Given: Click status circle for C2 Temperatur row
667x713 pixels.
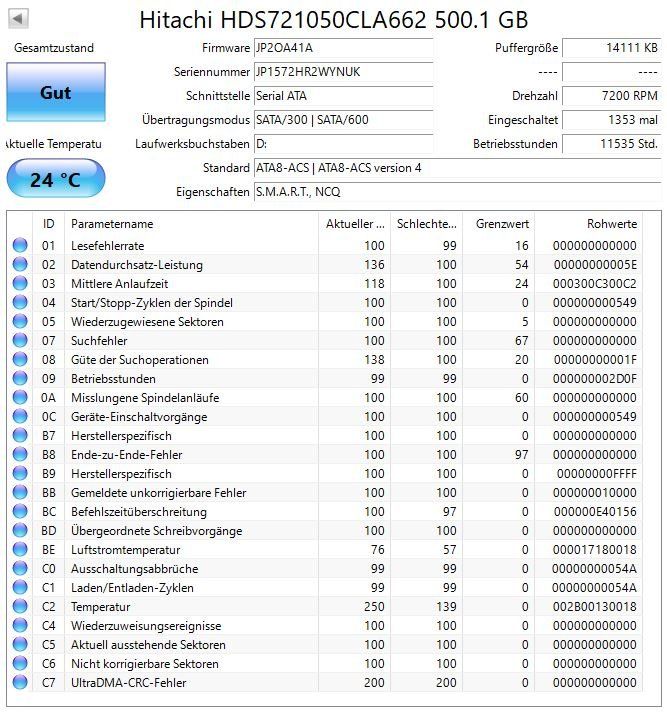Looking at the screenshot, I should coord(20,607).
